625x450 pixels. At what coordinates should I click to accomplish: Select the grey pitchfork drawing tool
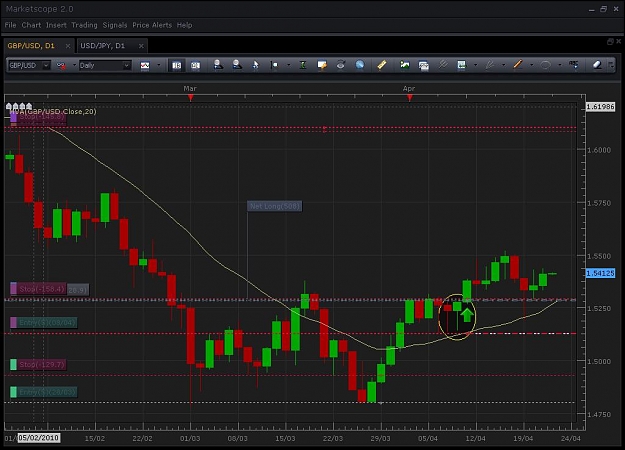tap(490, 65)
